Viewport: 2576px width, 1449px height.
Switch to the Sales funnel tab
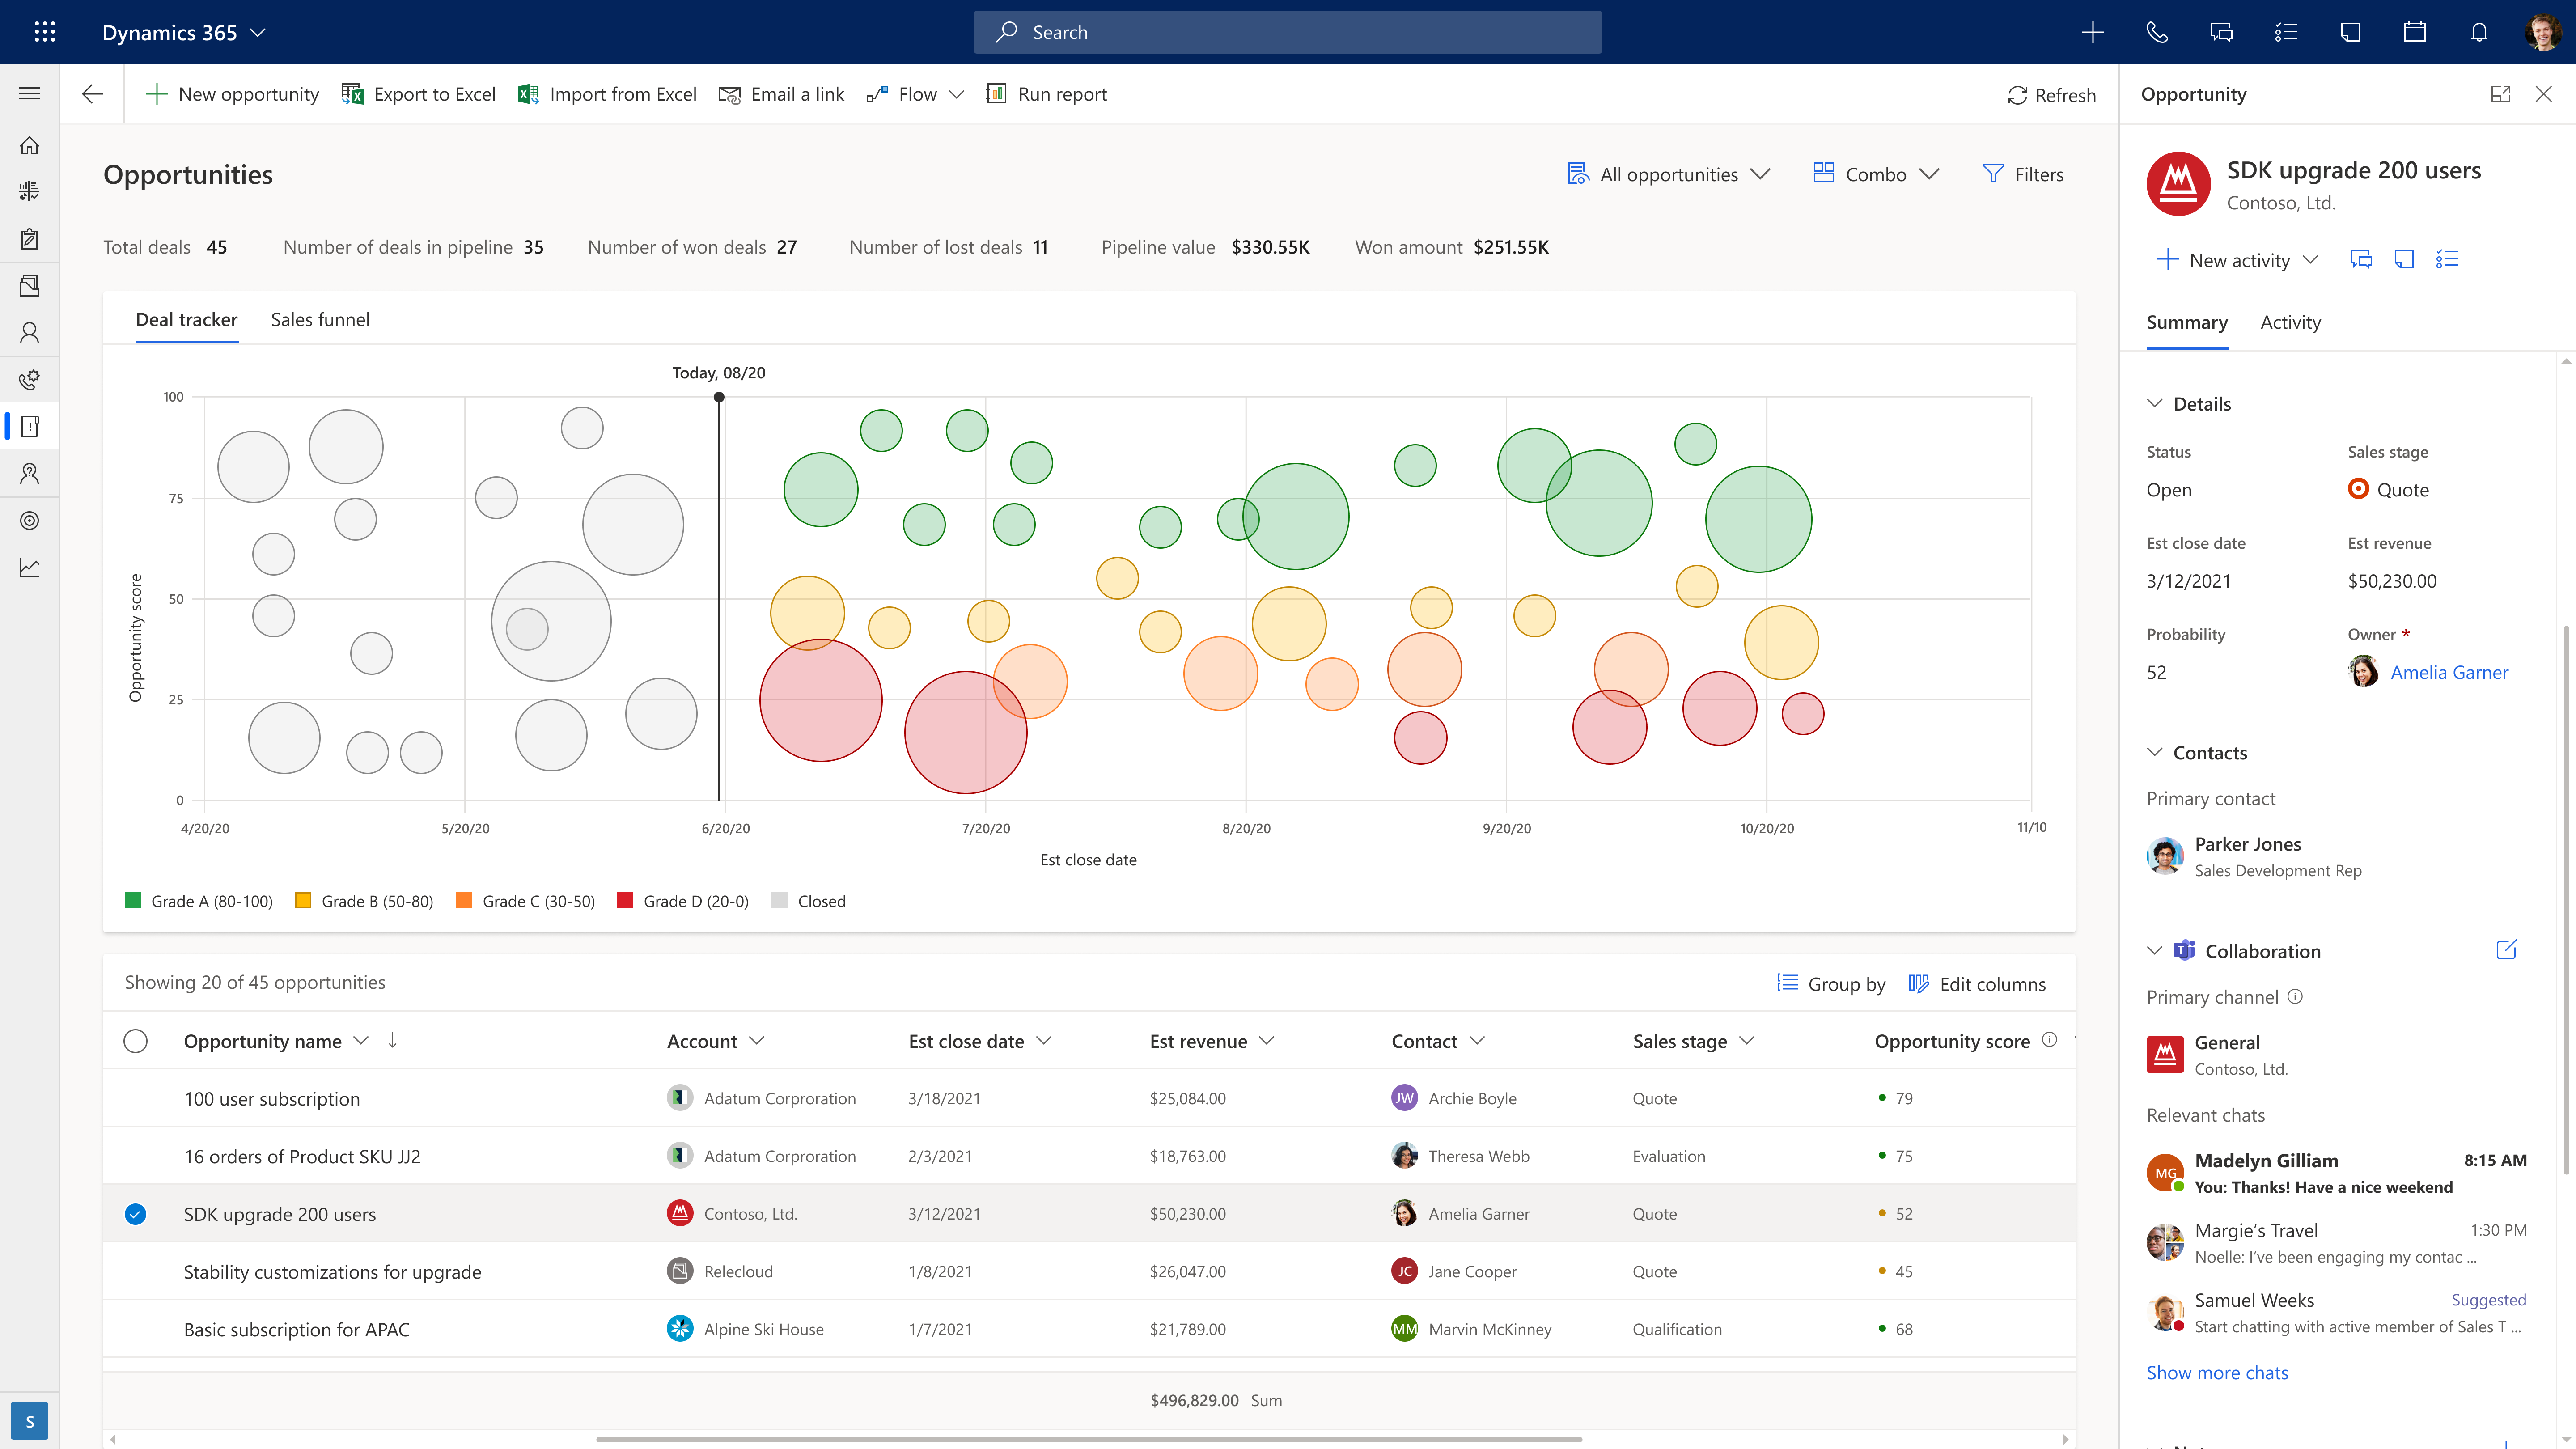click(x=322, y=319)
